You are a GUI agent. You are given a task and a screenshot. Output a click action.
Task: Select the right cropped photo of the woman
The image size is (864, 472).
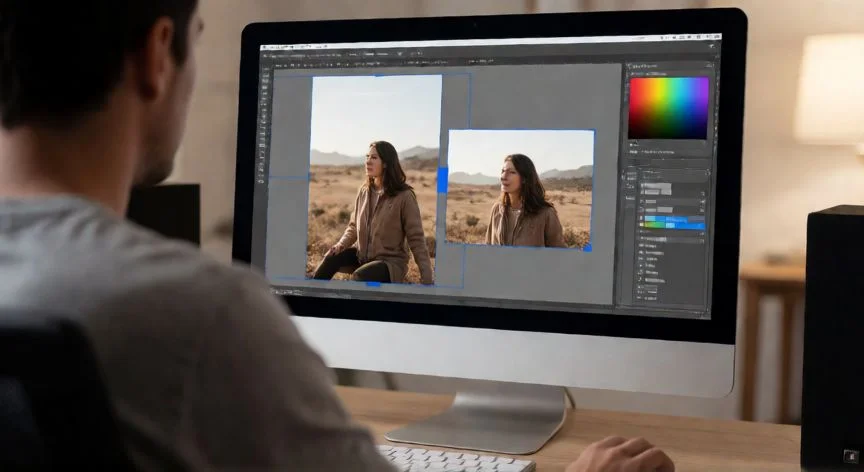click(520, 188)
